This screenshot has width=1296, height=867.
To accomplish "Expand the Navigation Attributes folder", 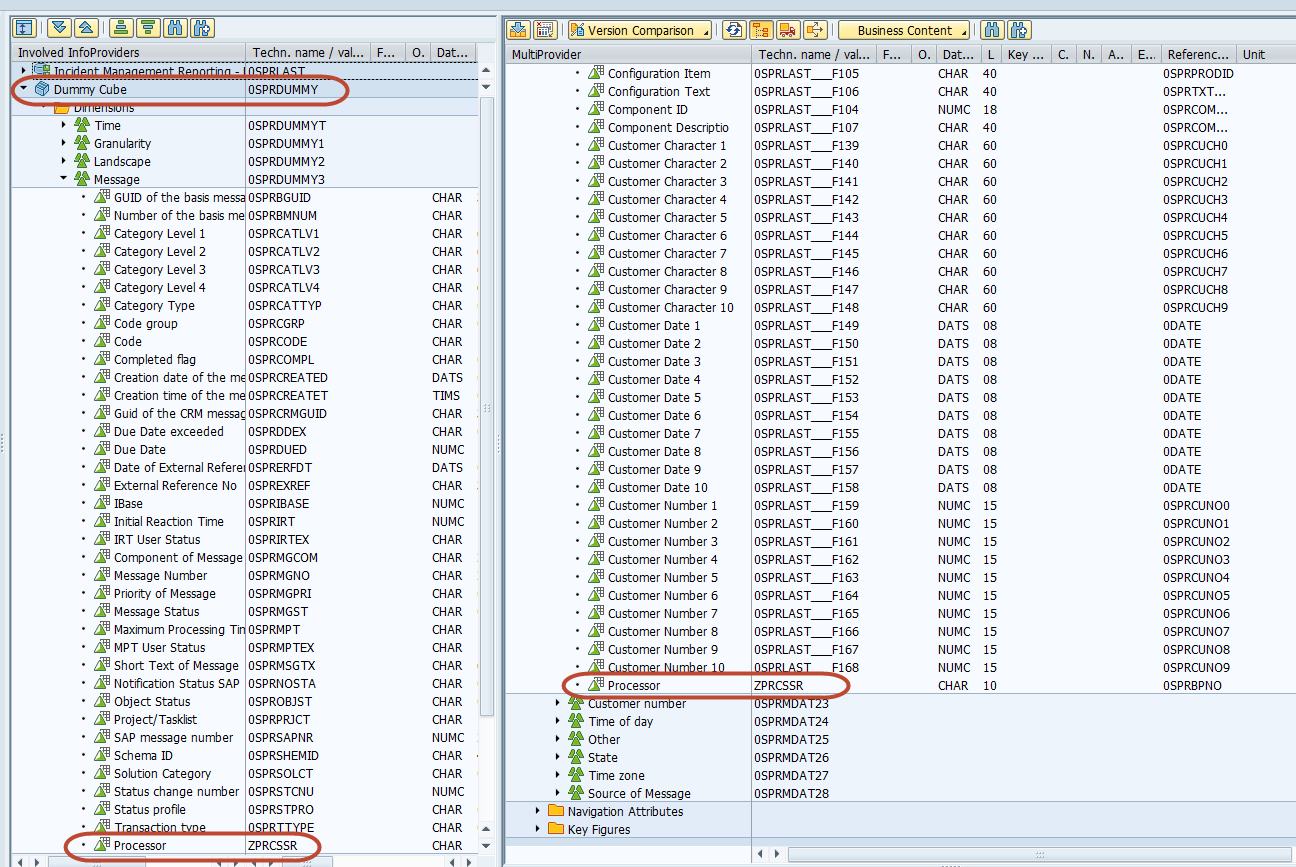I will pos(538,811).
